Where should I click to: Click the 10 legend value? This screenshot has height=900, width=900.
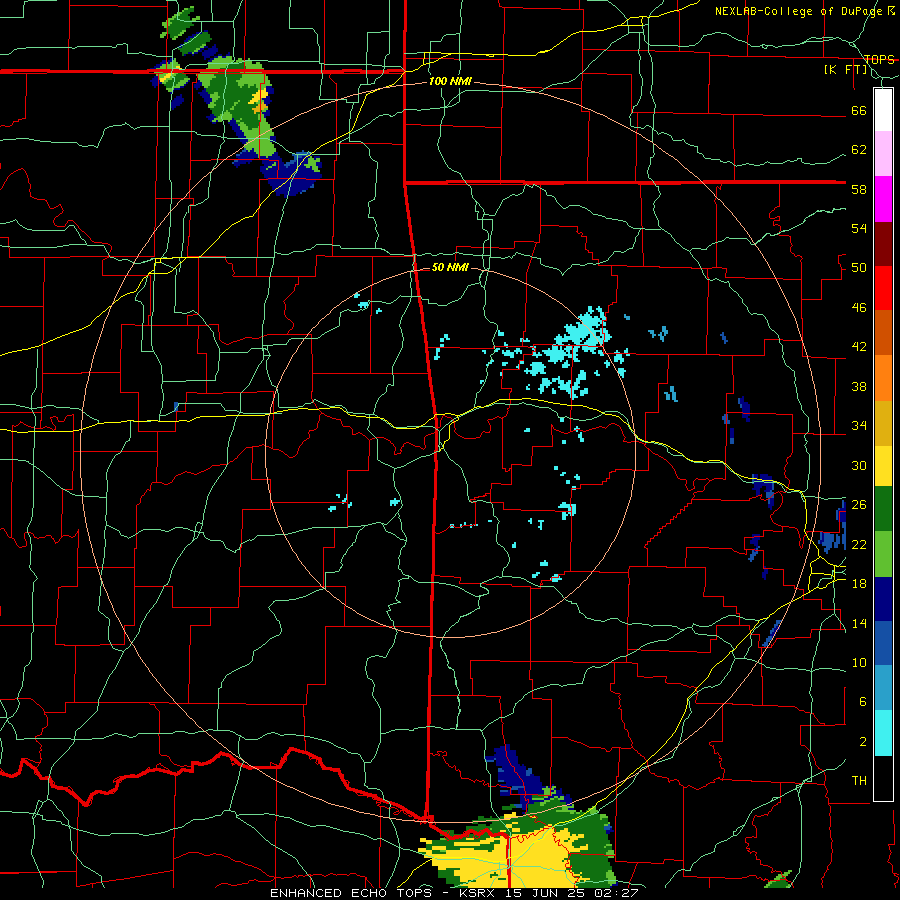pos(859,663)
